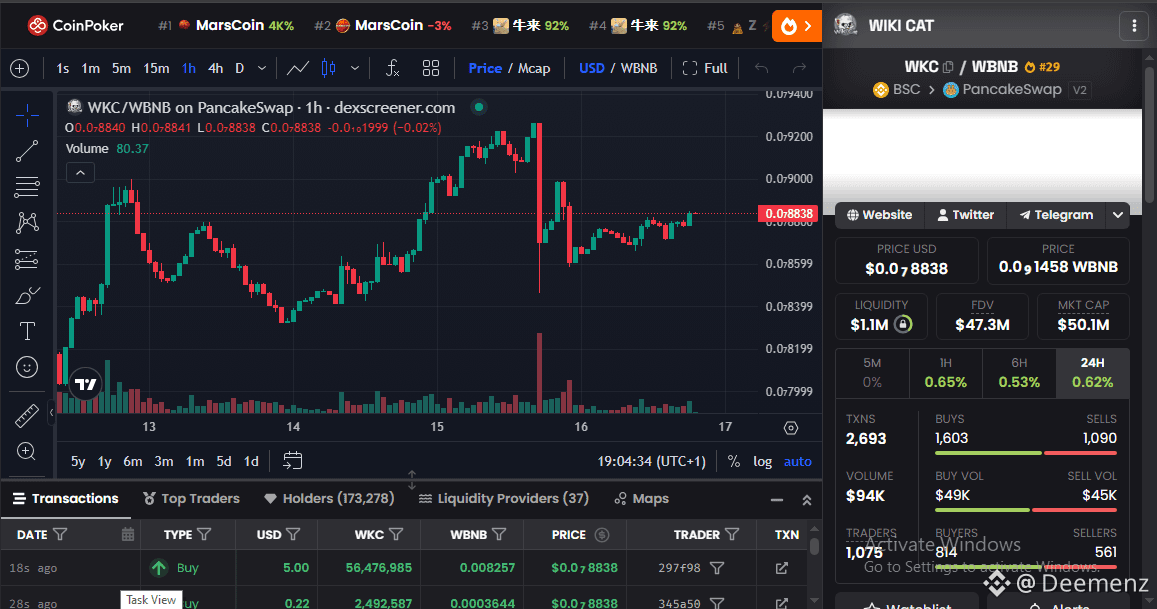
Task: Click the trending fire button
Action: click(x=797, y=27)
